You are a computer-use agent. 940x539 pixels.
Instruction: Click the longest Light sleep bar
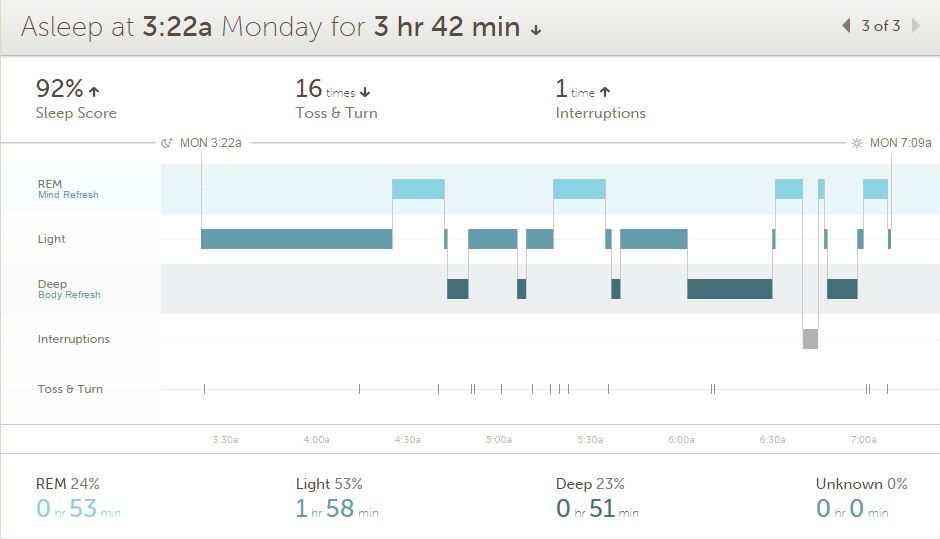[x=296, y=239]
